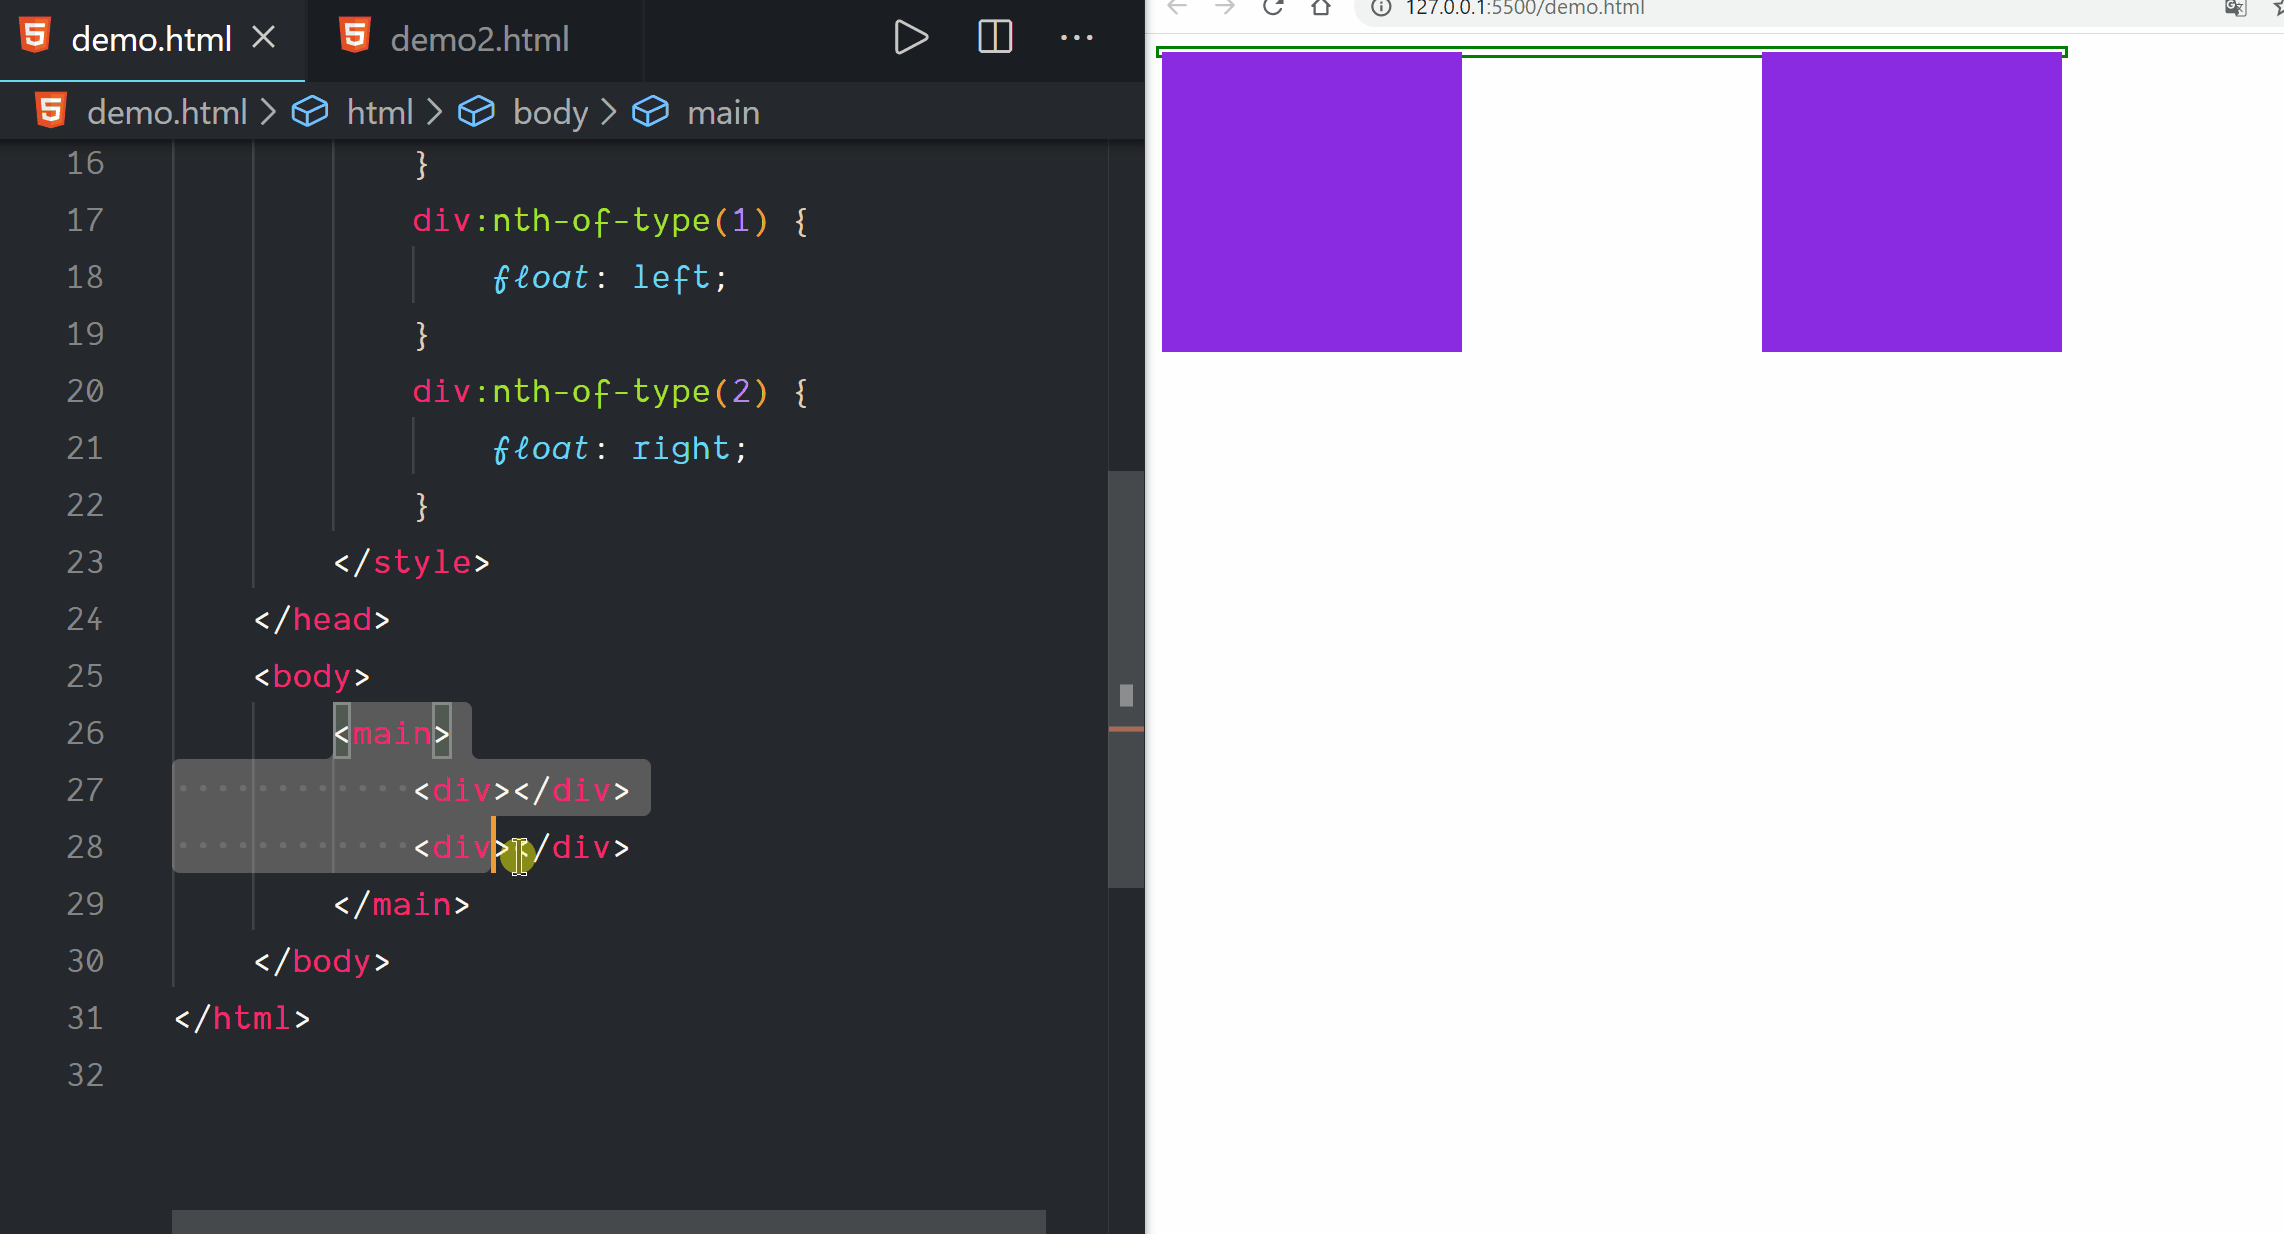Click the '<div></div>' on line 27
The width and height of the screenshot is (2284, 1234).
[522, 790]
